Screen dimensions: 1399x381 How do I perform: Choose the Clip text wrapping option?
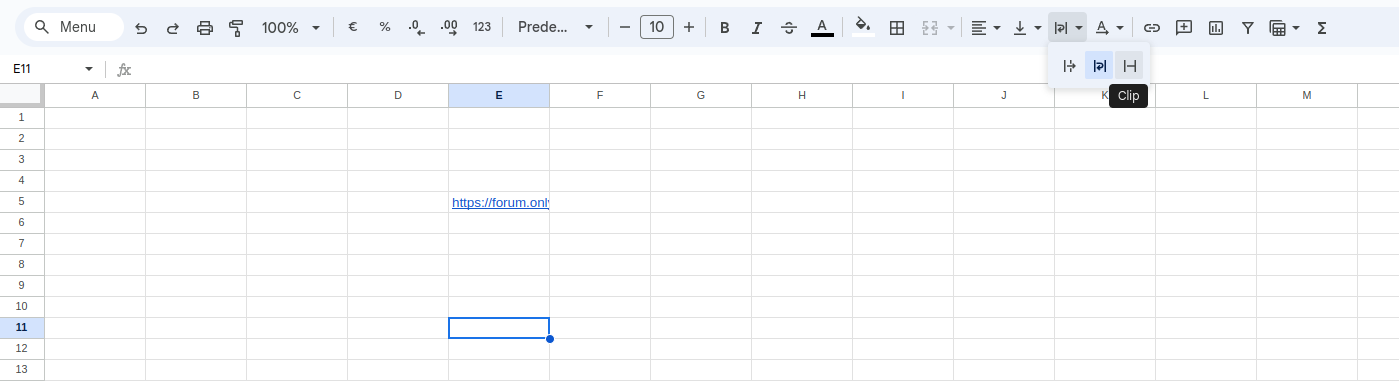pos(1130,66)
